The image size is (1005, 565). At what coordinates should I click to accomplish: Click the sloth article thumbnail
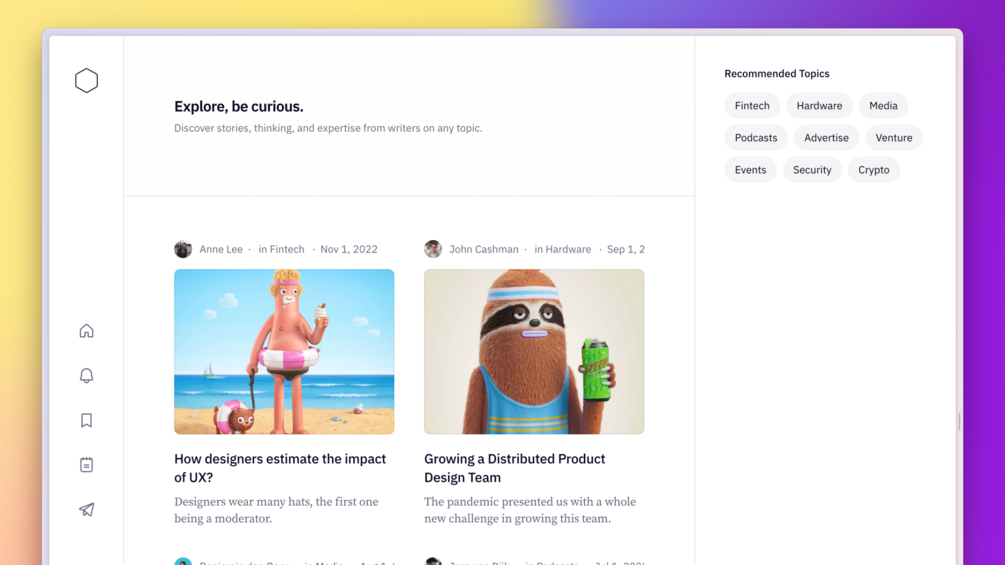click(534, 352)
